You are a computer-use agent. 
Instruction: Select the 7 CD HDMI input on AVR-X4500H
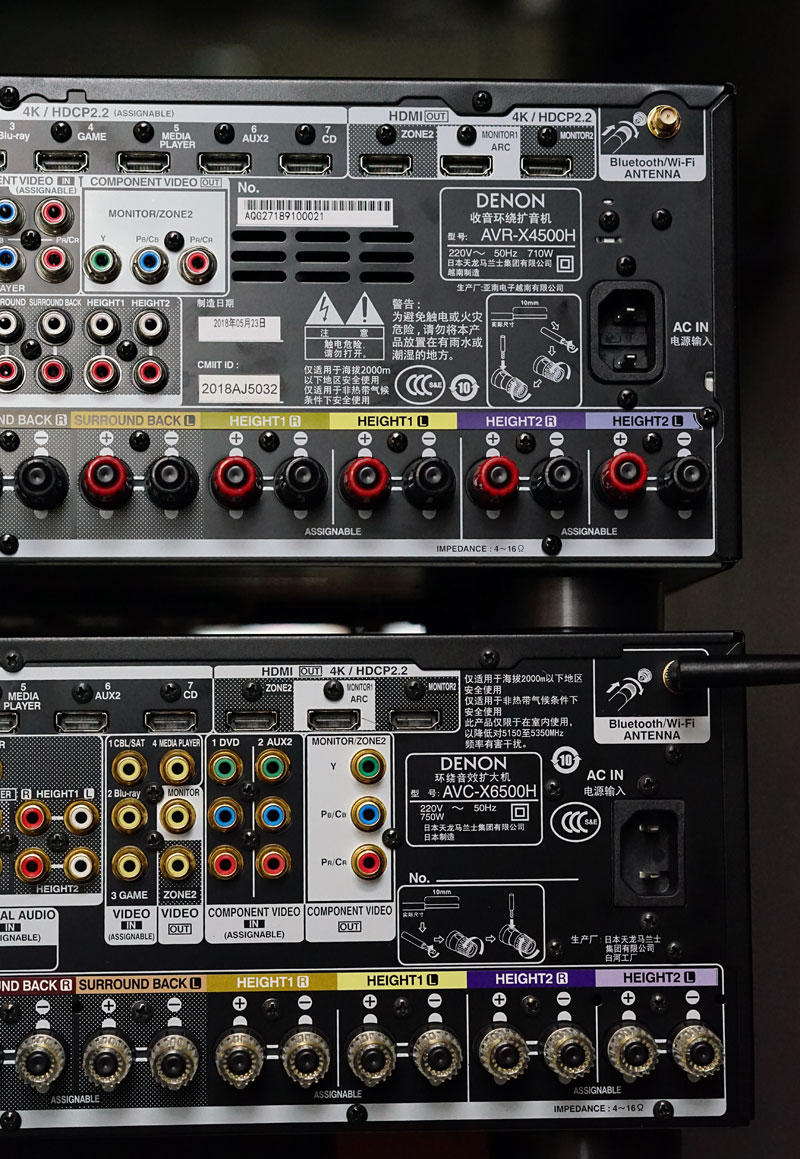click(305, 163)
